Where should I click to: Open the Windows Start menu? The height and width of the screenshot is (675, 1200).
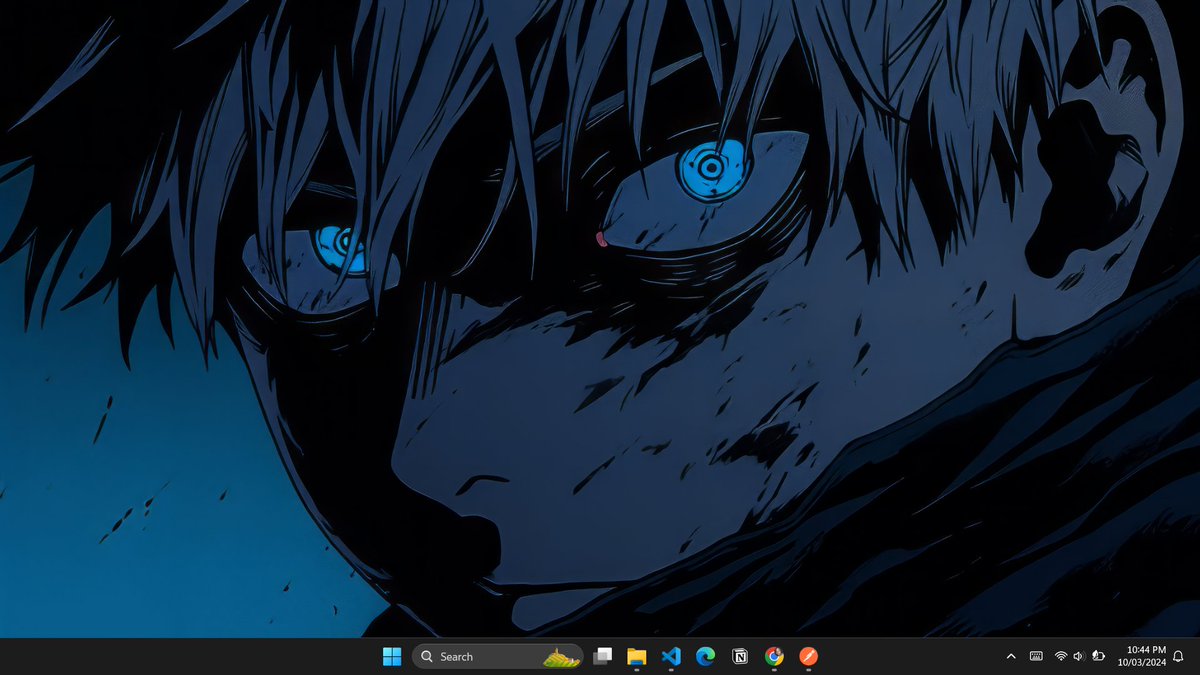[x=392, y=657]
